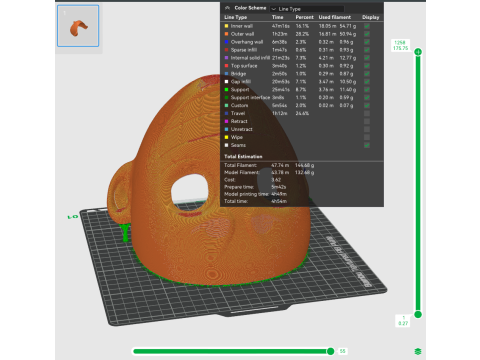Click the yellow Inner wall color swatch

[x=226, y=26]
